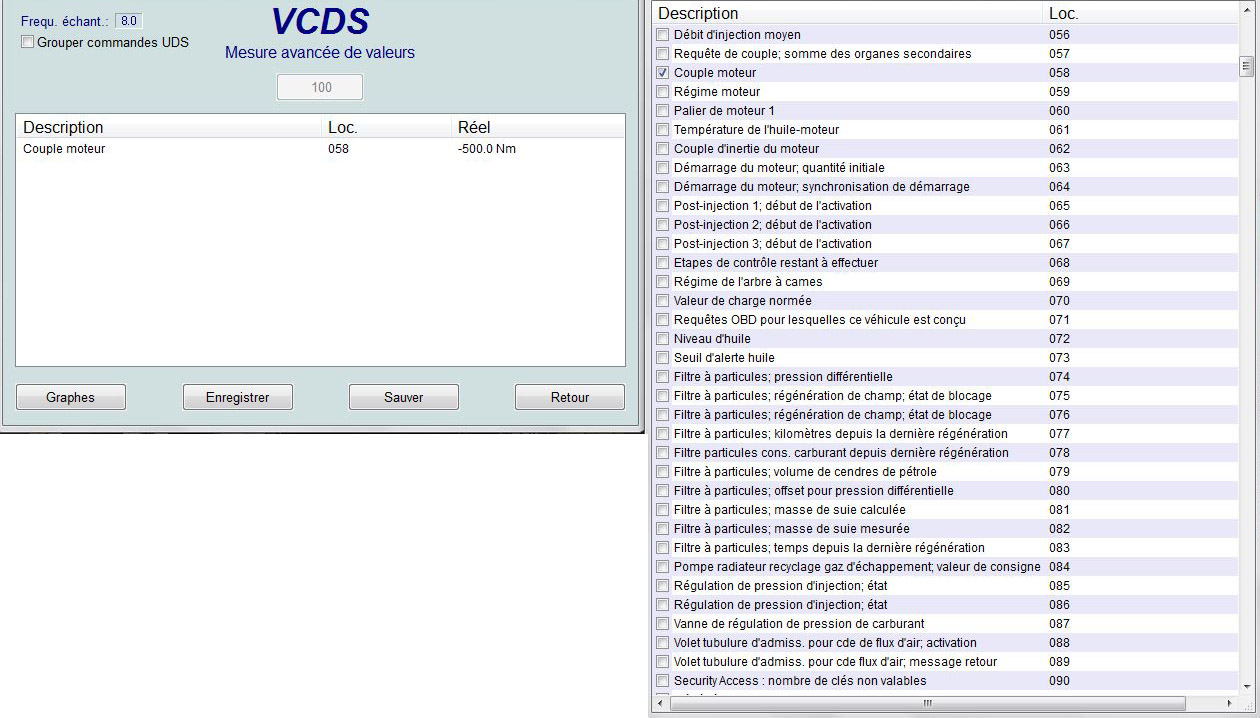The height and width of the screenshot is (718, 1260).
Task: Select Filtre à particules; offset pour pression différentielle
Action: pos(945,491)
